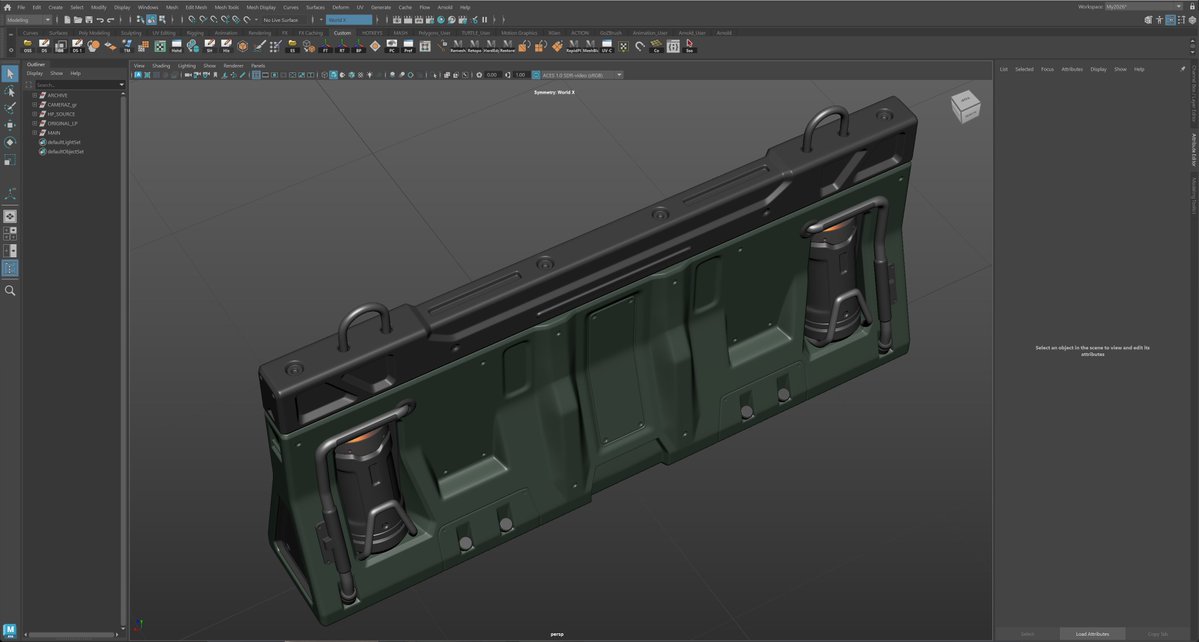Save the scene with the disk icon
Image resolution: width=1199 pixels, height=642 pixels.
pyautogui.click(x=89, y=20)
